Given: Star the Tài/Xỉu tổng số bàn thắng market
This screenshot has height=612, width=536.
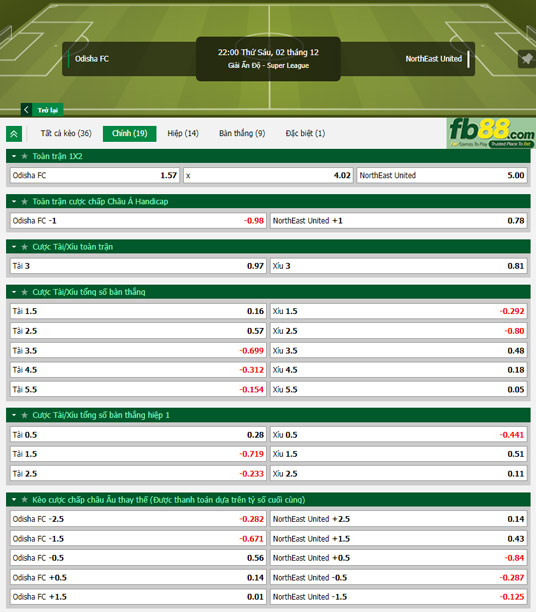Looking at the screenshot, I should tap(25, 292).
